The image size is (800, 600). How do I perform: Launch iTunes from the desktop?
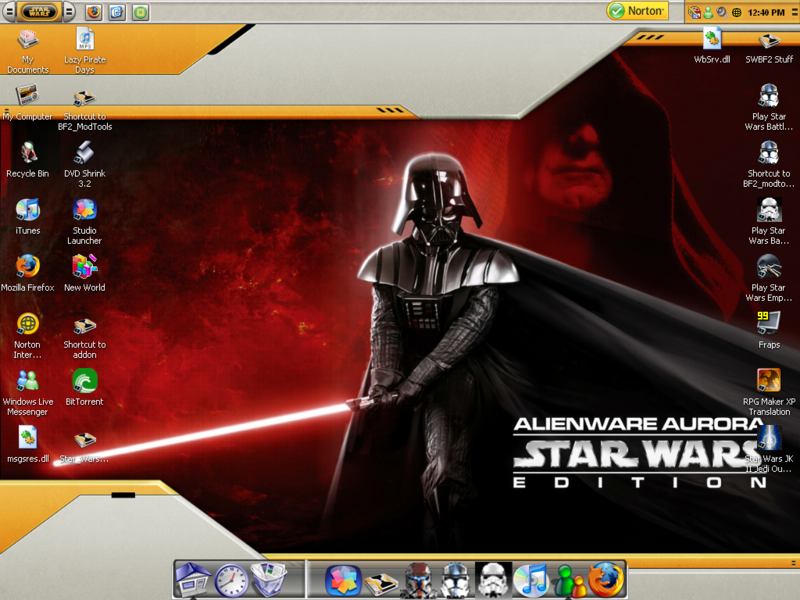(28, 217)
